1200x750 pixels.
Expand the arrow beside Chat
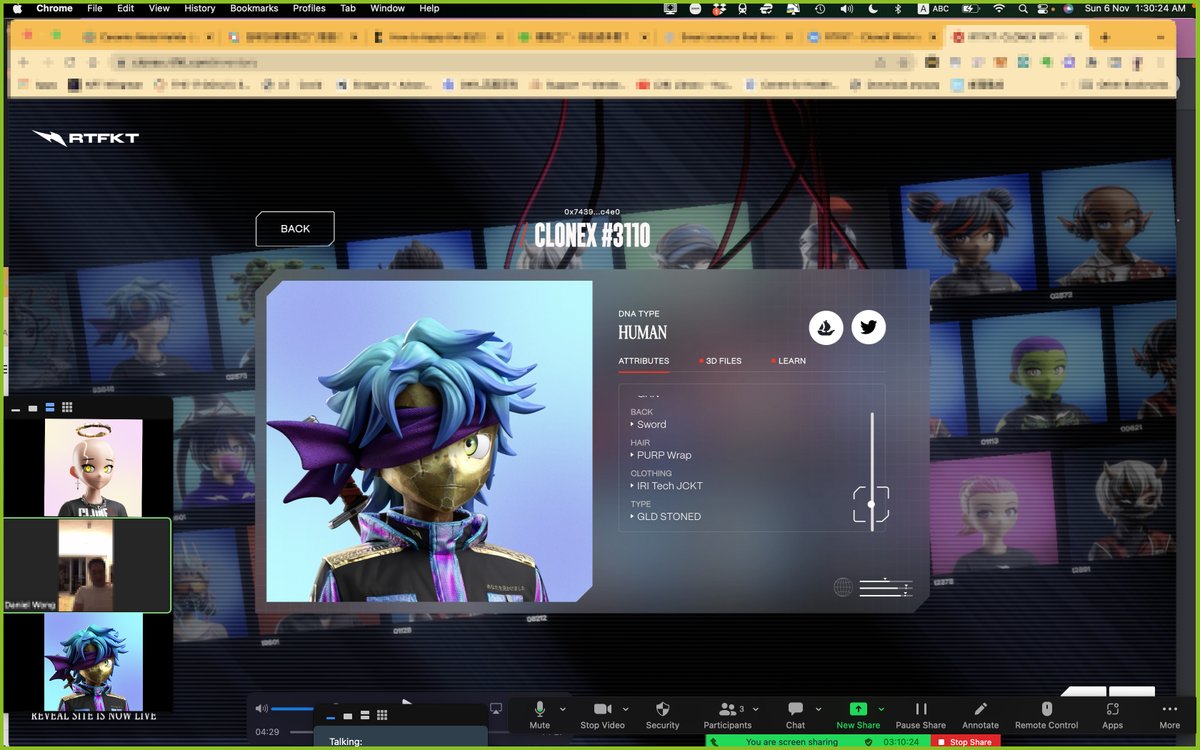[x=818, y=709]
